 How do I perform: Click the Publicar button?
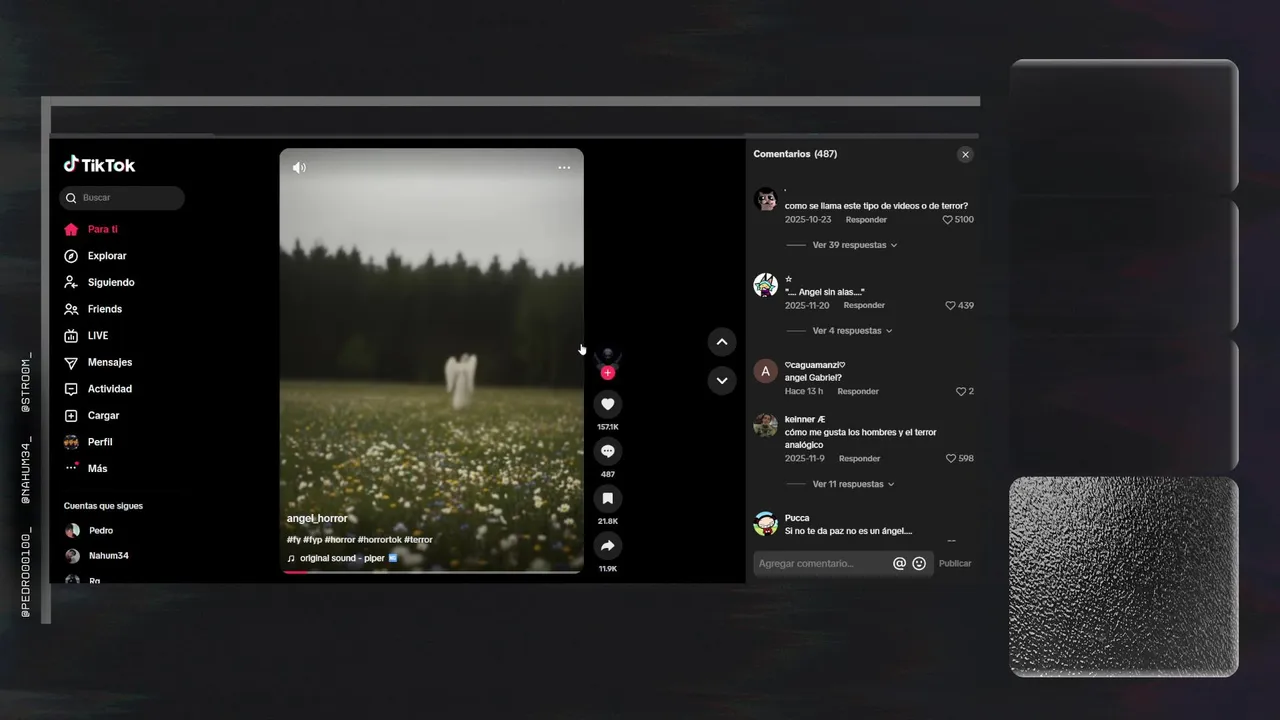point(955,564)
